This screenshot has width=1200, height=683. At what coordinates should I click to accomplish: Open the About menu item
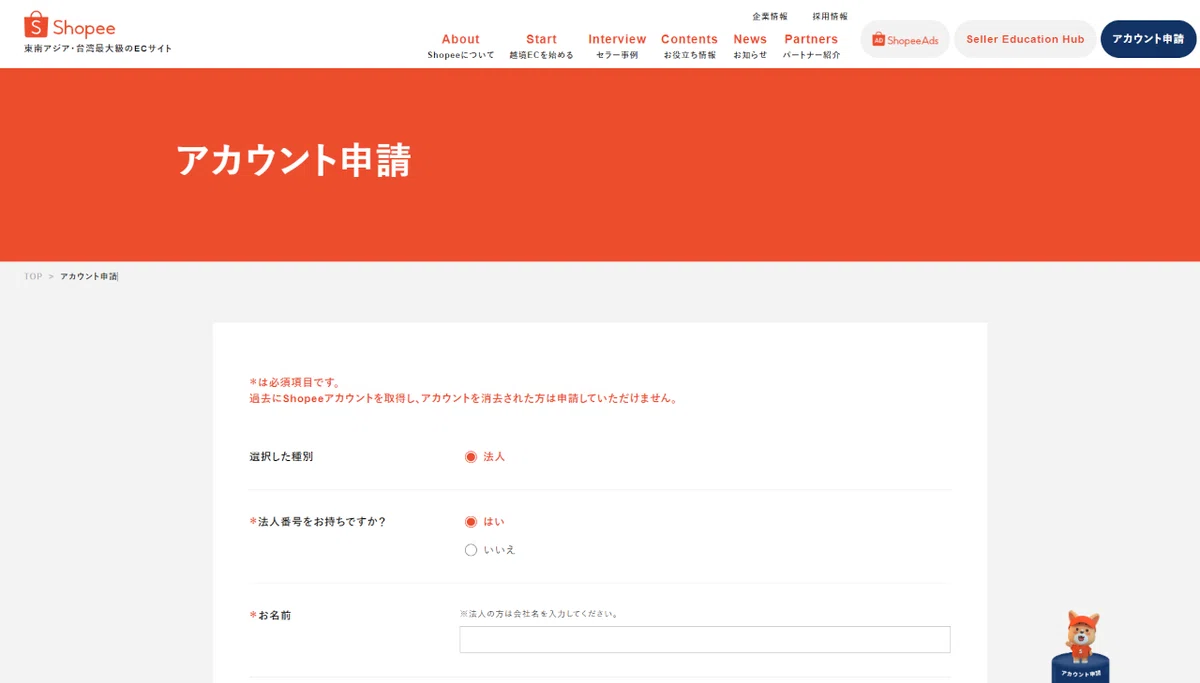click(460, 46)
